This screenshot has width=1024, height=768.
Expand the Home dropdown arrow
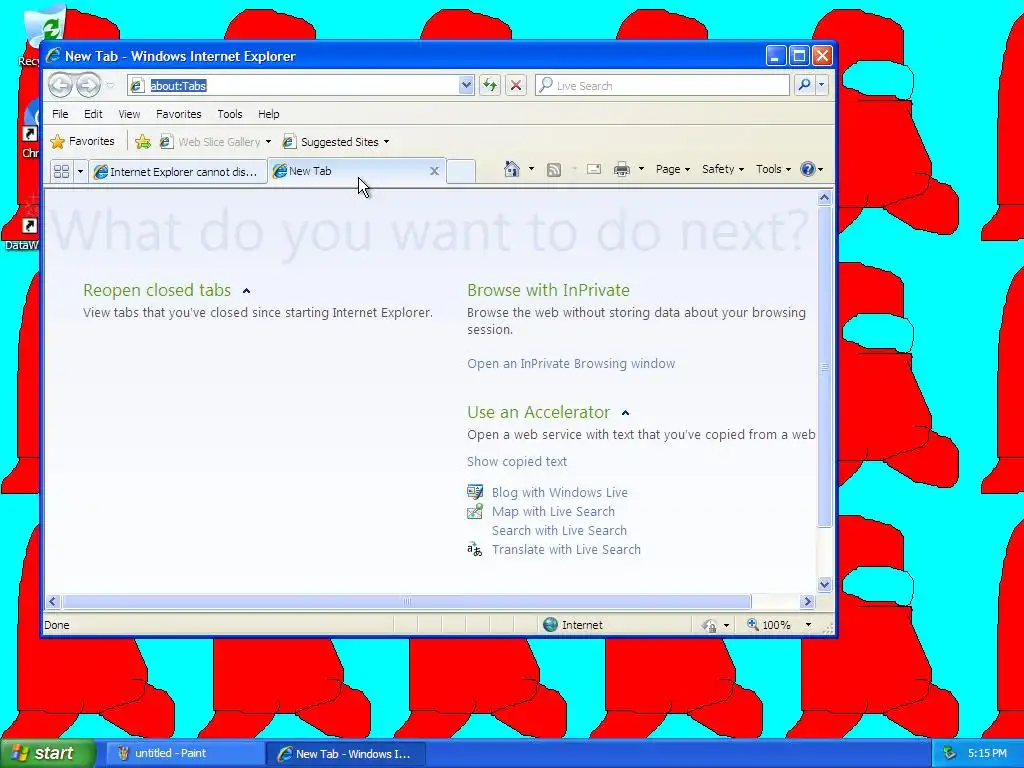(x=531, y=169)
